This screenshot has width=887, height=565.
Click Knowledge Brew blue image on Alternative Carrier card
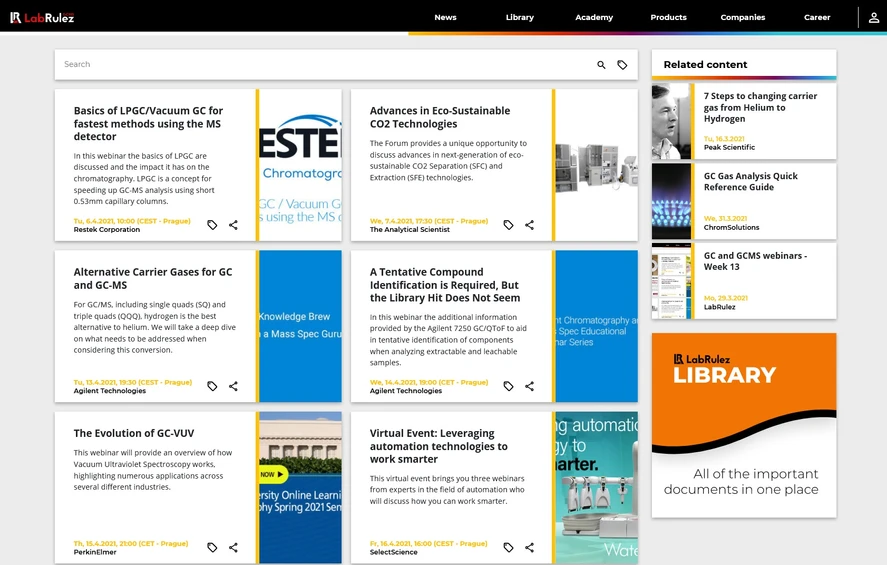(300, 326)
